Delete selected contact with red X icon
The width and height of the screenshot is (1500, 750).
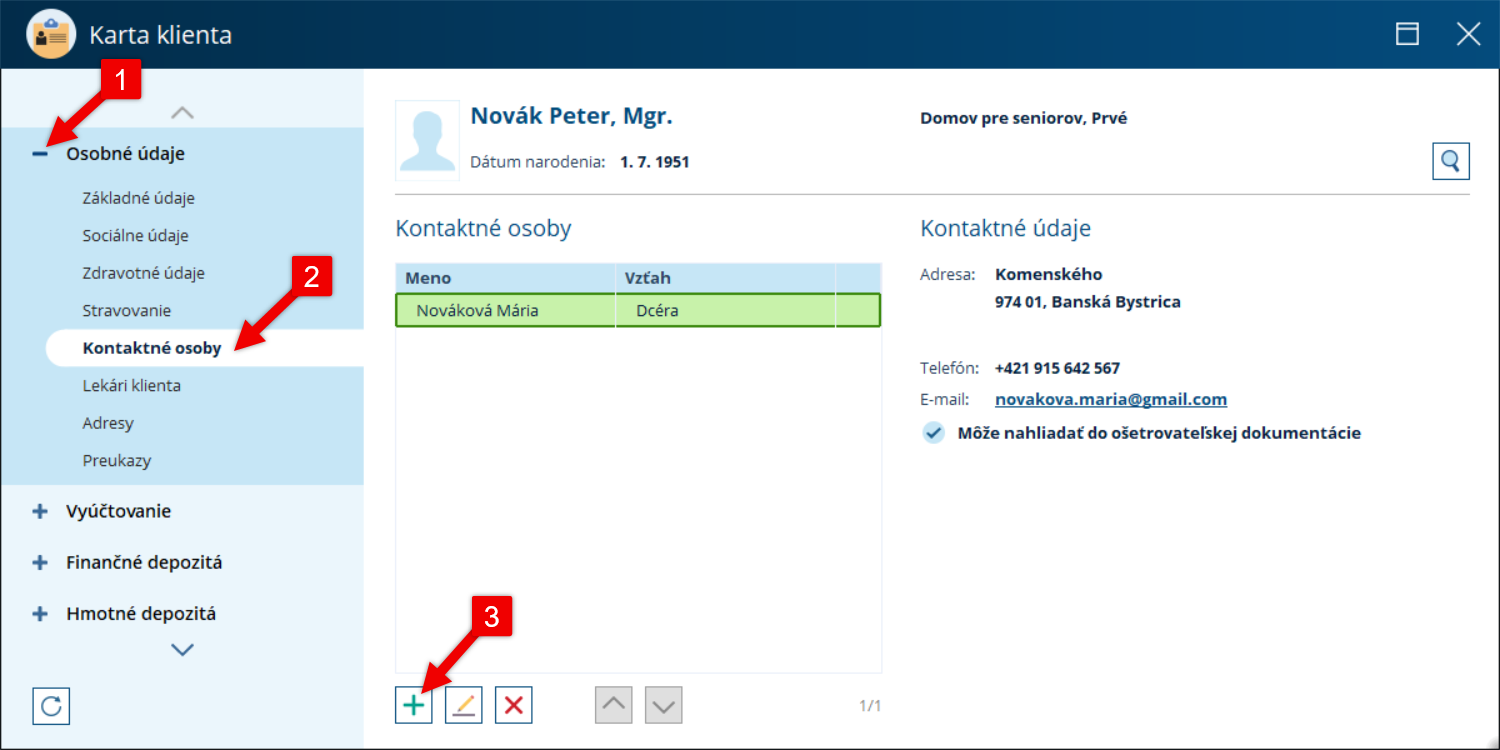click(514, 705)
